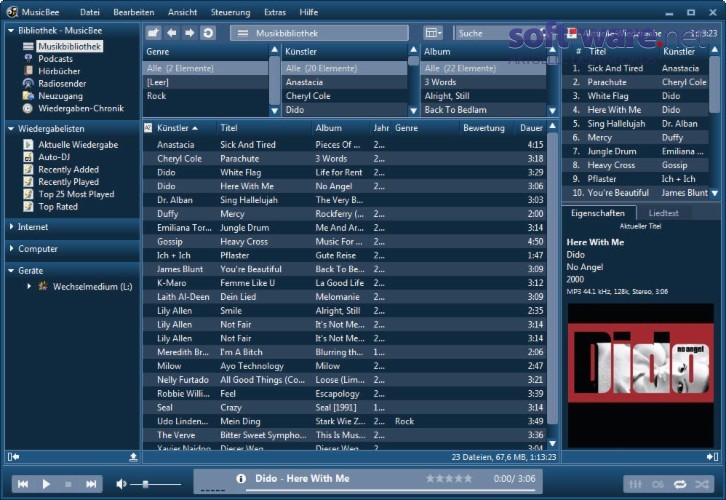Collapse the Geräte section
This screenshot has height=500, width=726.
(x=11, y=270)
